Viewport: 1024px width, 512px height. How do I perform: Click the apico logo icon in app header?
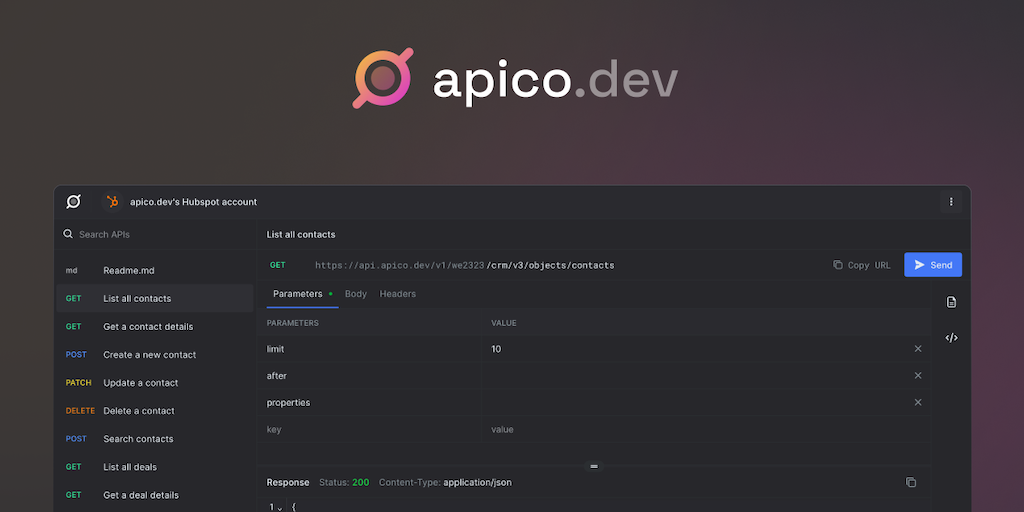(x=74, y=202)
